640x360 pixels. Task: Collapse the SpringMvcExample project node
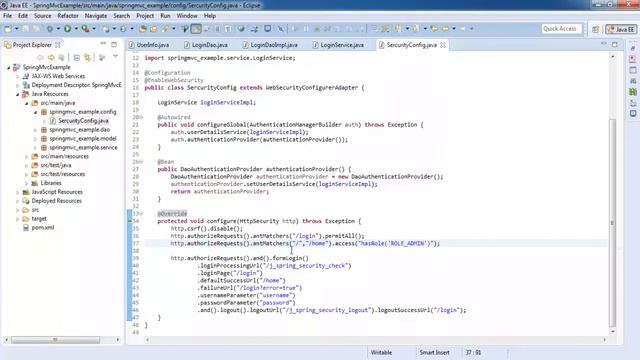pyautogui.click(x=9, y=67)
